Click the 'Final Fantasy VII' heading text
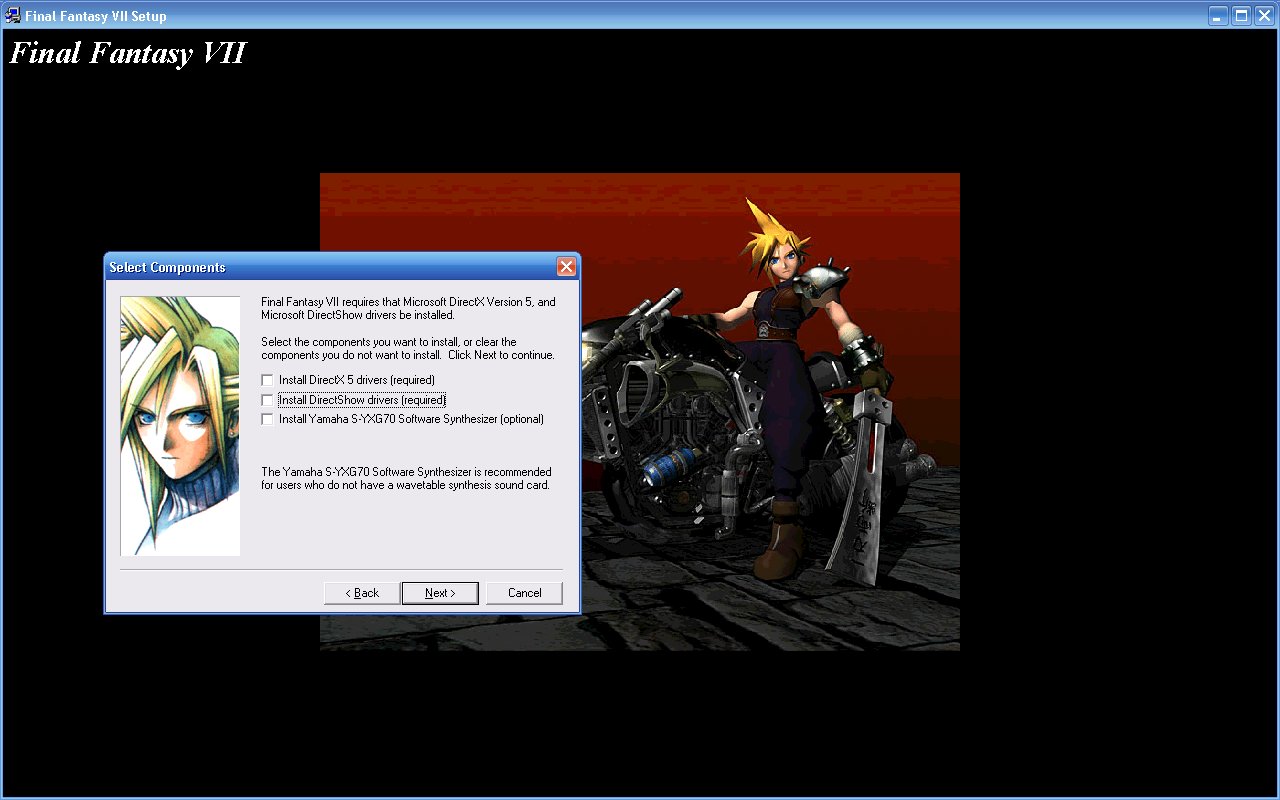Viewport: 1280px width, 800px height. [128, 53]
